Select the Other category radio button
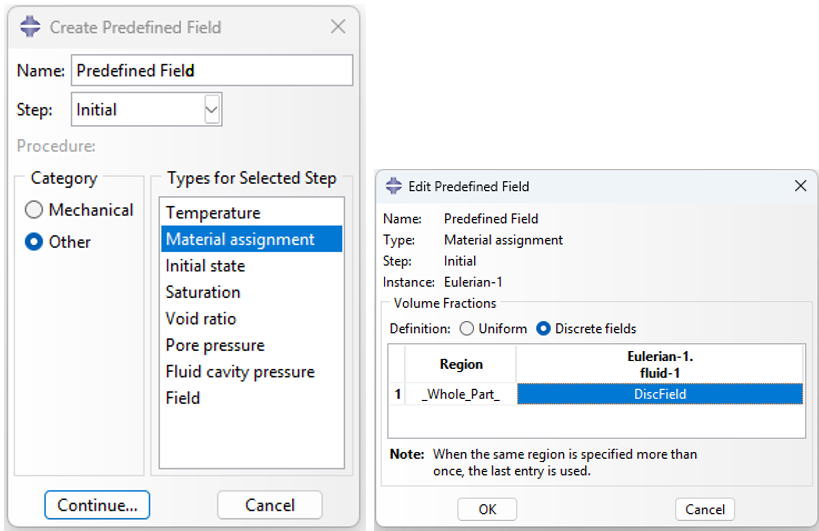 [x=35, y=242]
